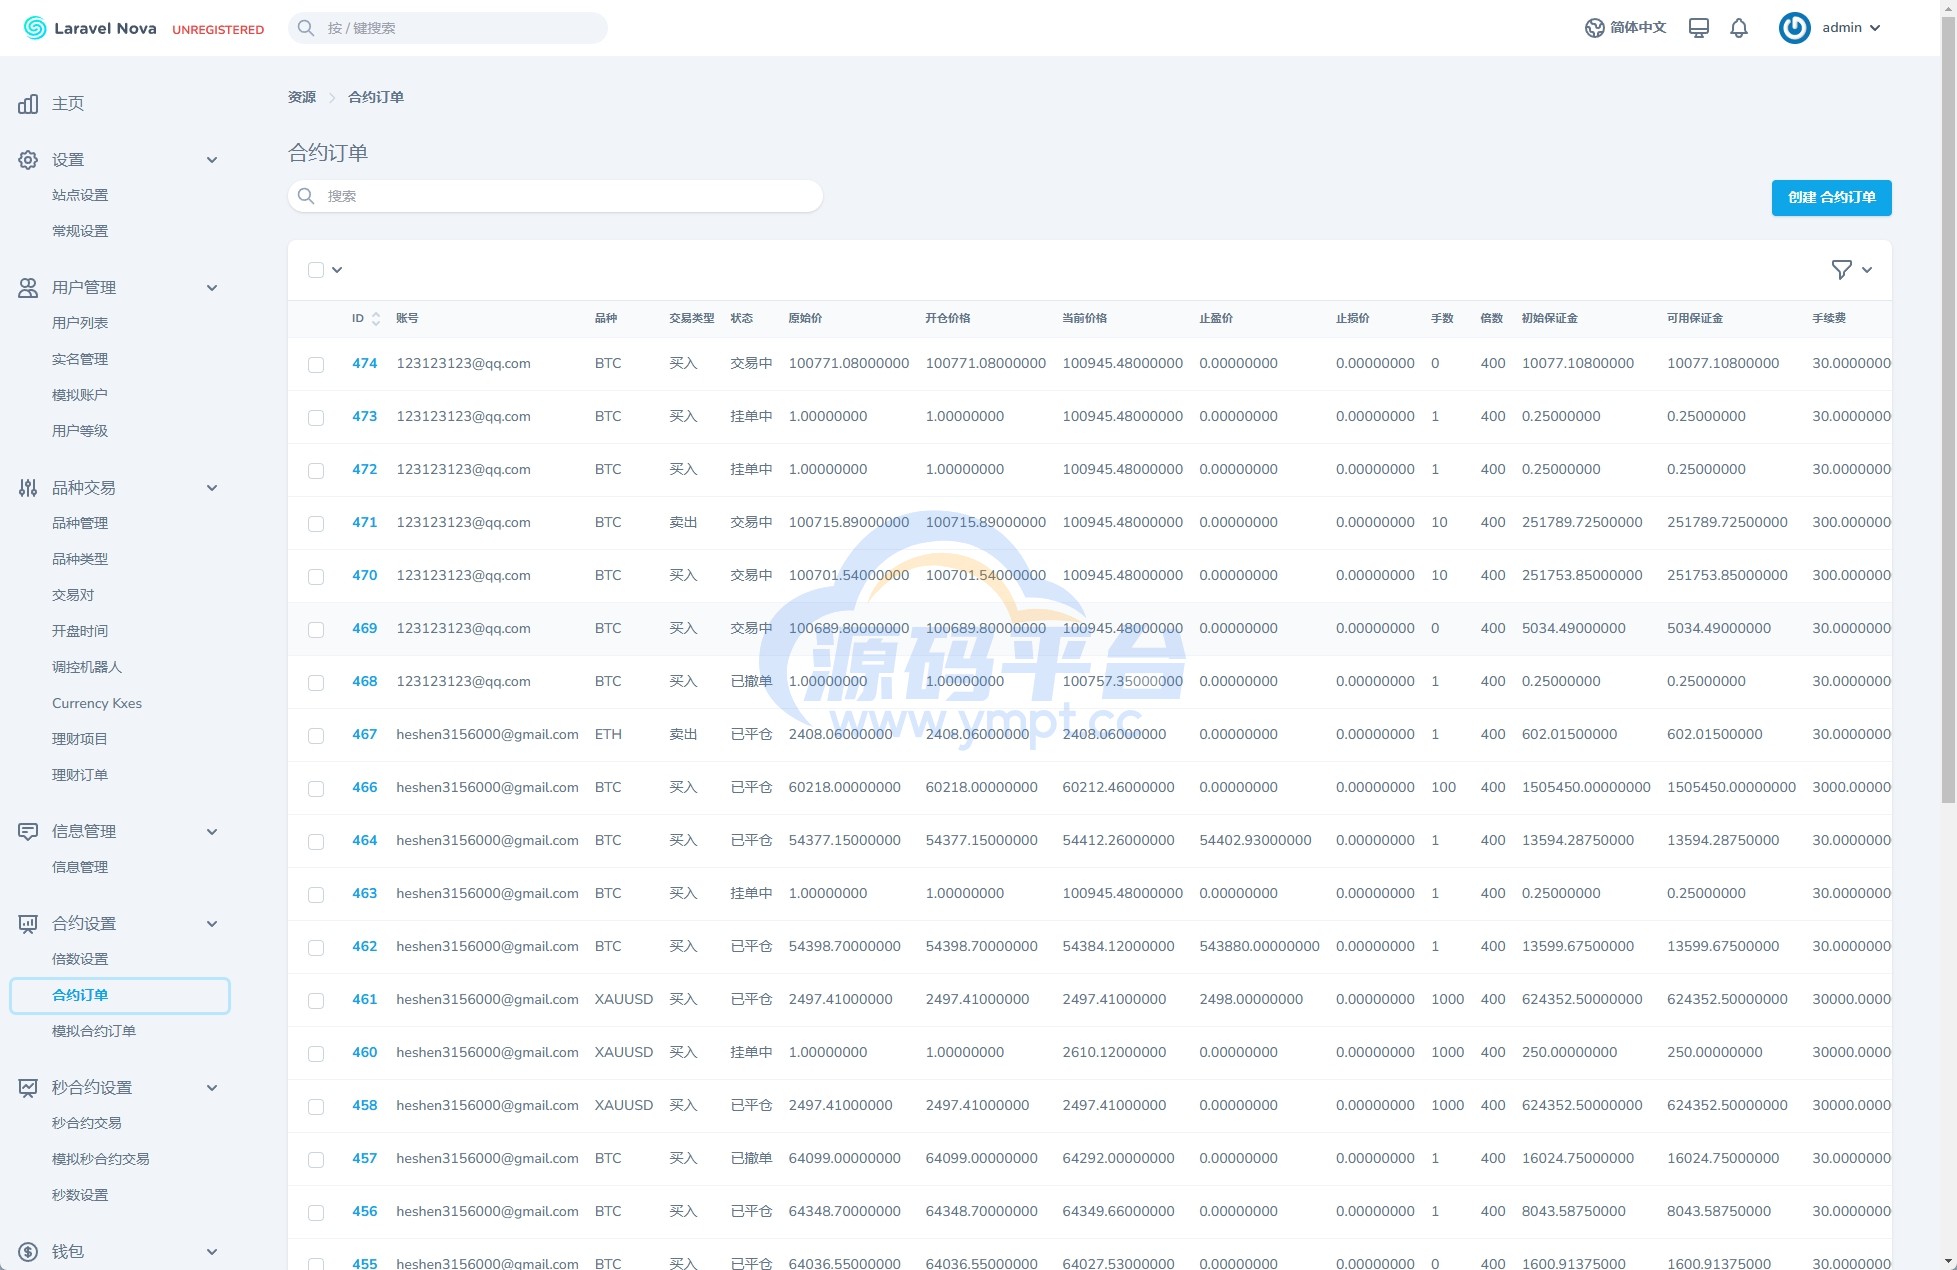Click the XAUUSD cell in row 460
1957x1270 pixels.
click(624, 1053)
